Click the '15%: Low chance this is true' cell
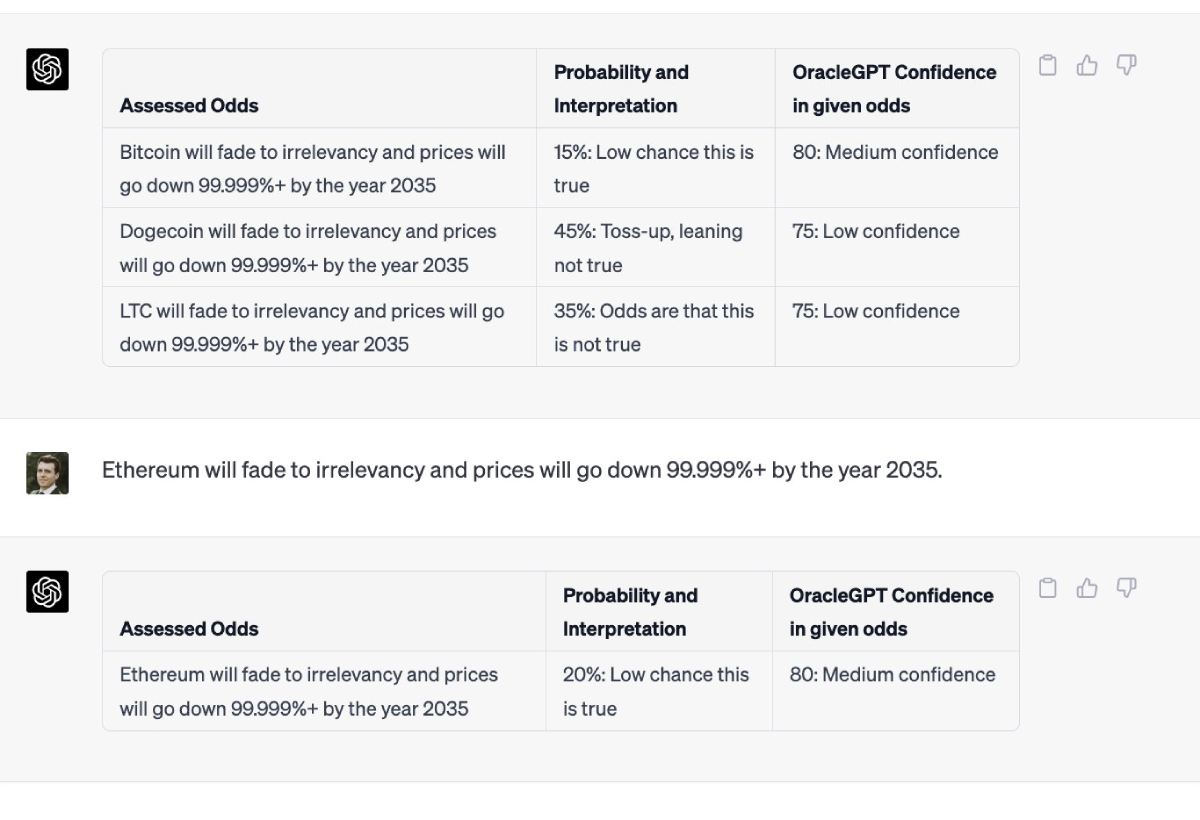 pos(655,168)
